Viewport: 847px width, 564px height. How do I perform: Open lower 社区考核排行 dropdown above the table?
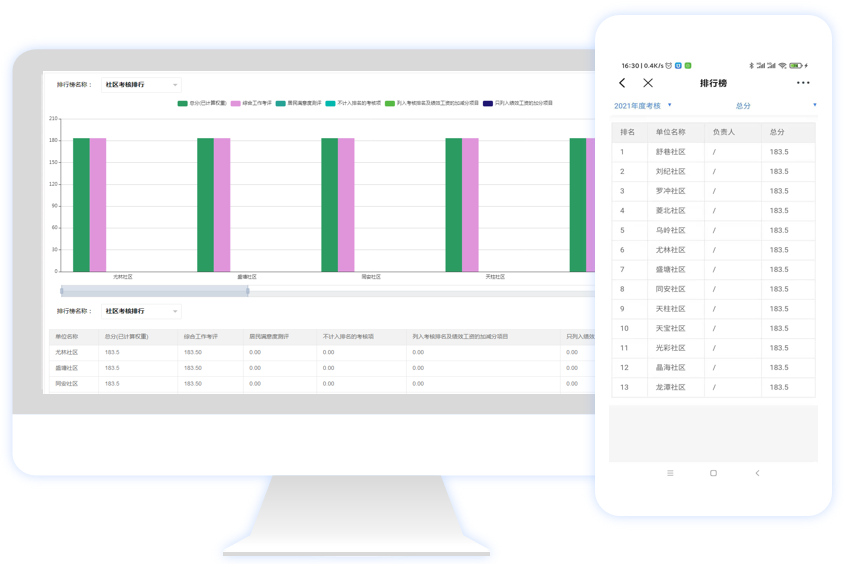click(x=141, y=311)
